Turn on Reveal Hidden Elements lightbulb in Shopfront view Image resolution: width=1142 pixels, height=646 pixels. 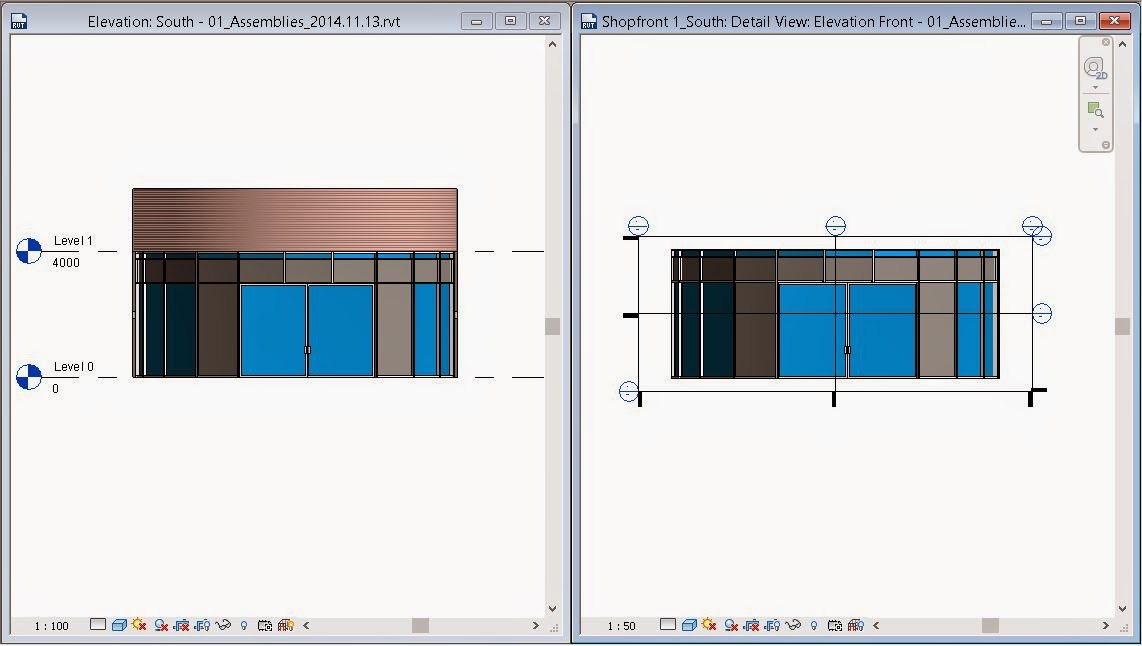(813, 625)
